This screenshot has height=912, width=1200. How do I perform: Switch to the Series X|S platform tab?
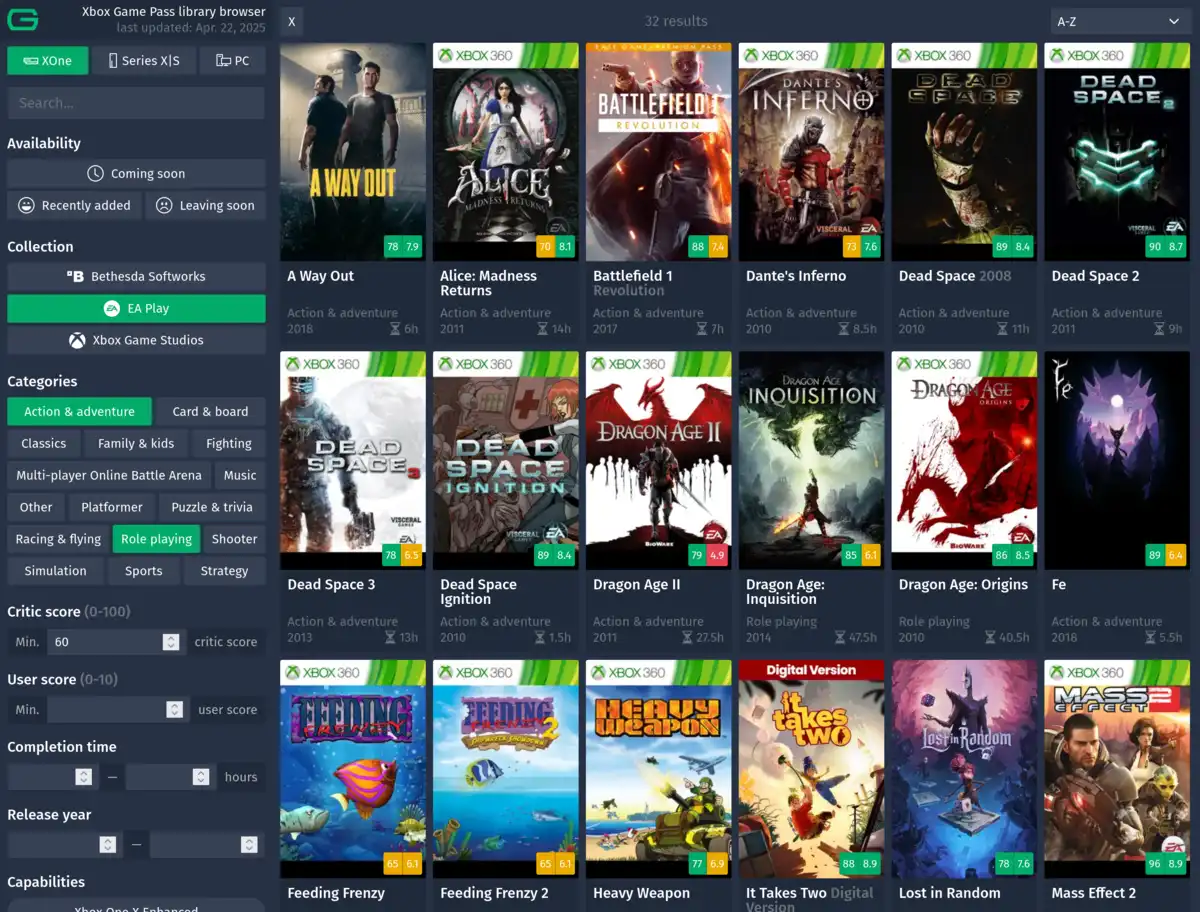pos(143,61)
